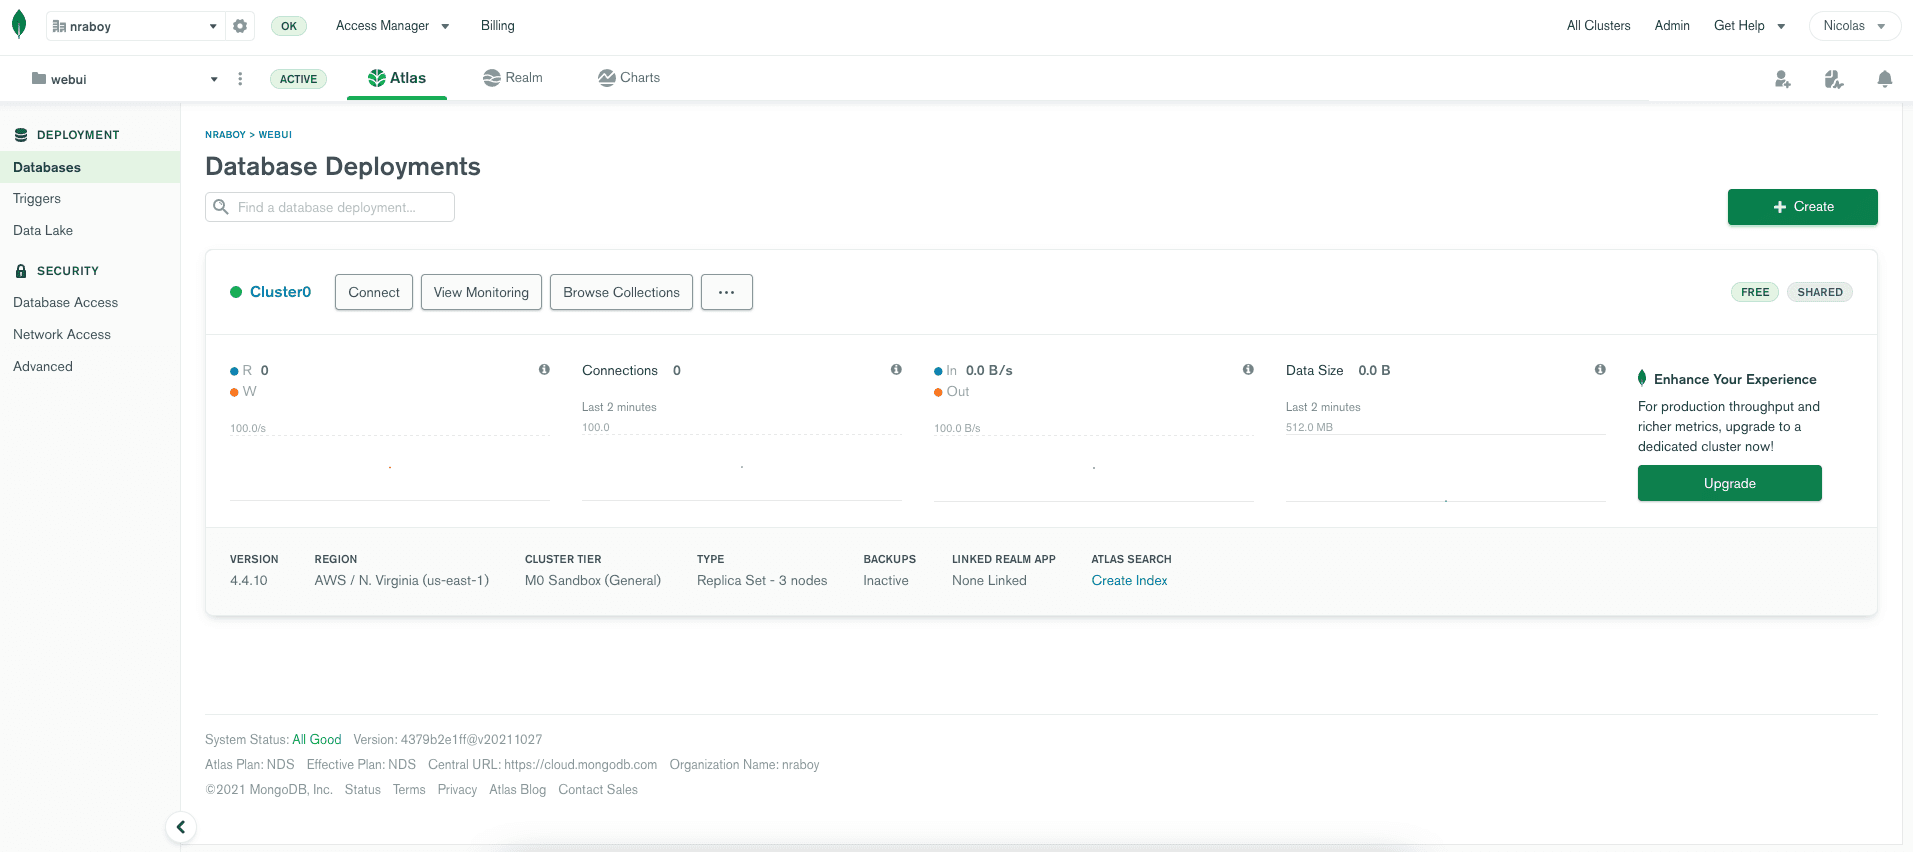The height and width of the screenshot is (852, 1913).
Task: Switch to the Realm tab
Action: 512,78
